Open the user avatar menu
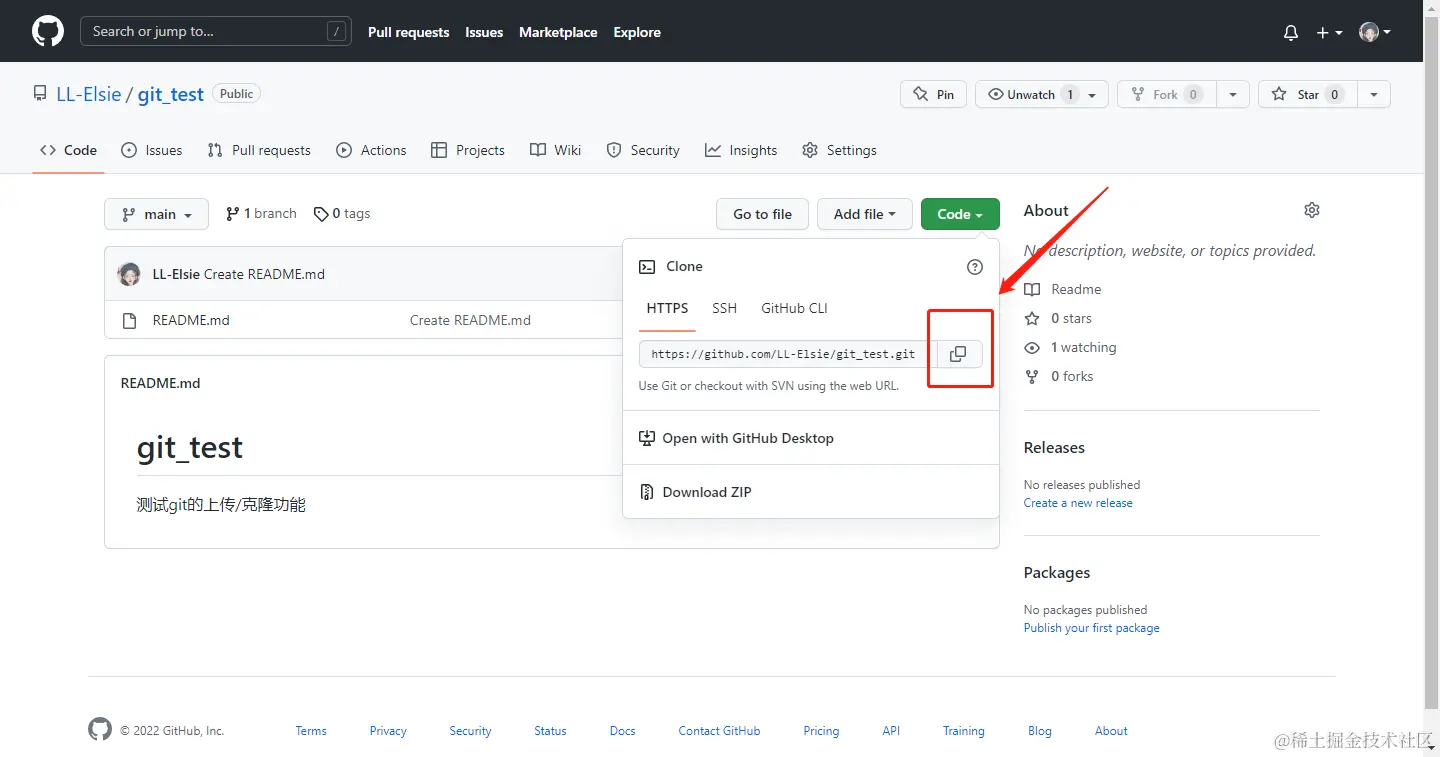The width and height of the screenshot is (1440, 757). 1375,33
